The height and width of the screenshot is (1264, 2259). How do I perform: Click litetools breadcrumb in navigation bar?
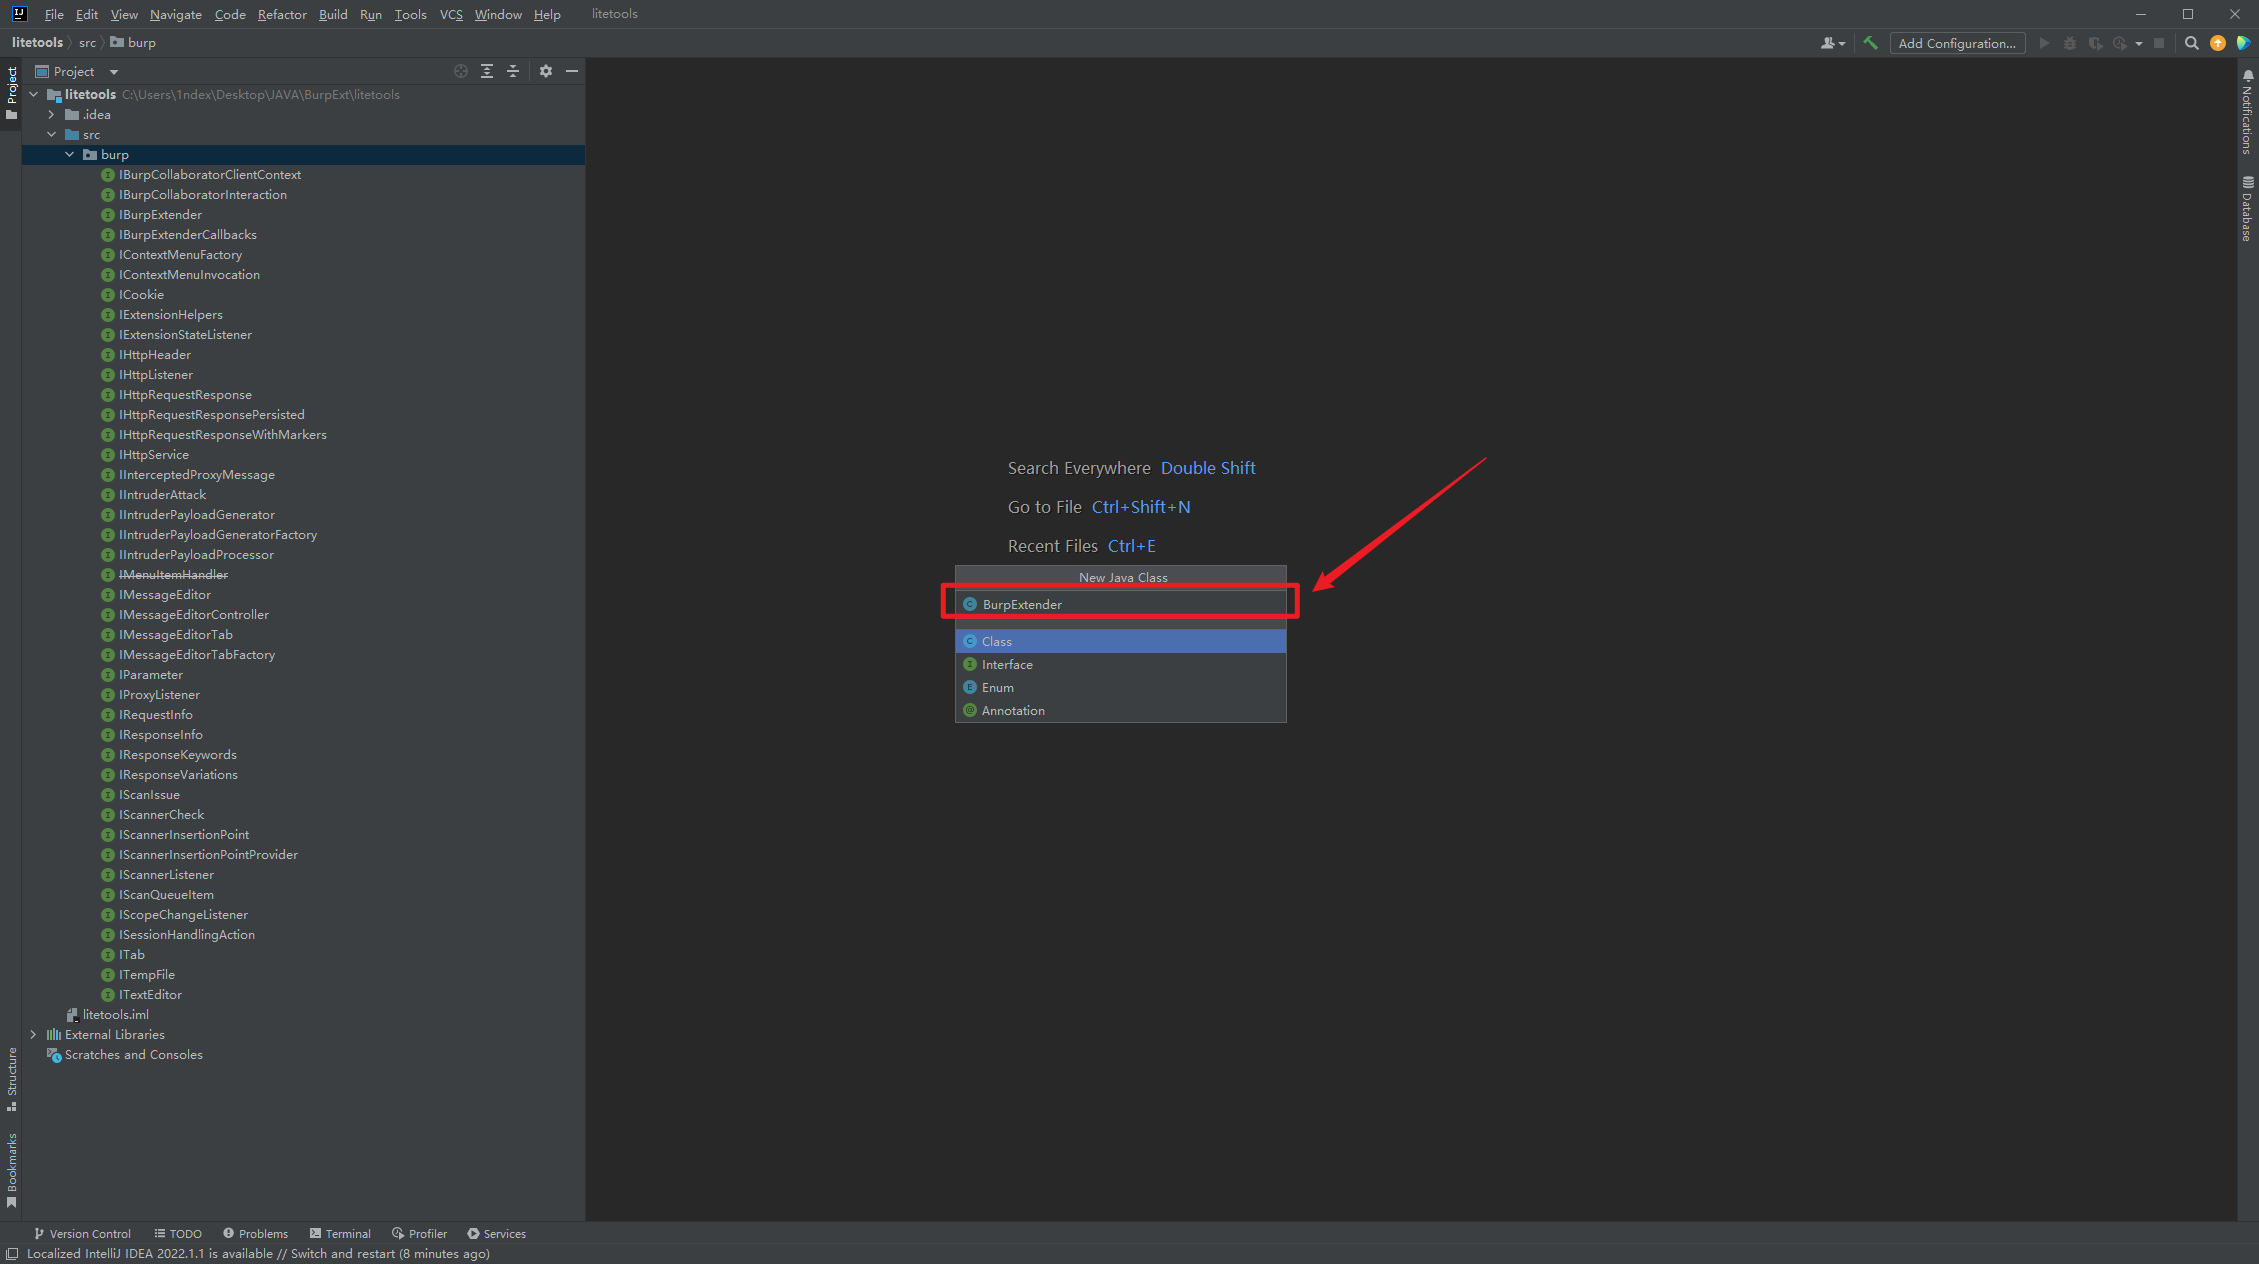(x=37, y=42)
